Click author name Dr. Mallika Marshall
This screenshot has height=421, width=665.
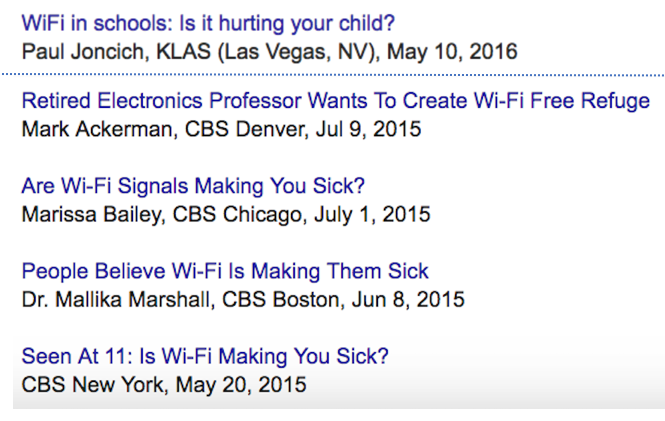[115, 299]
